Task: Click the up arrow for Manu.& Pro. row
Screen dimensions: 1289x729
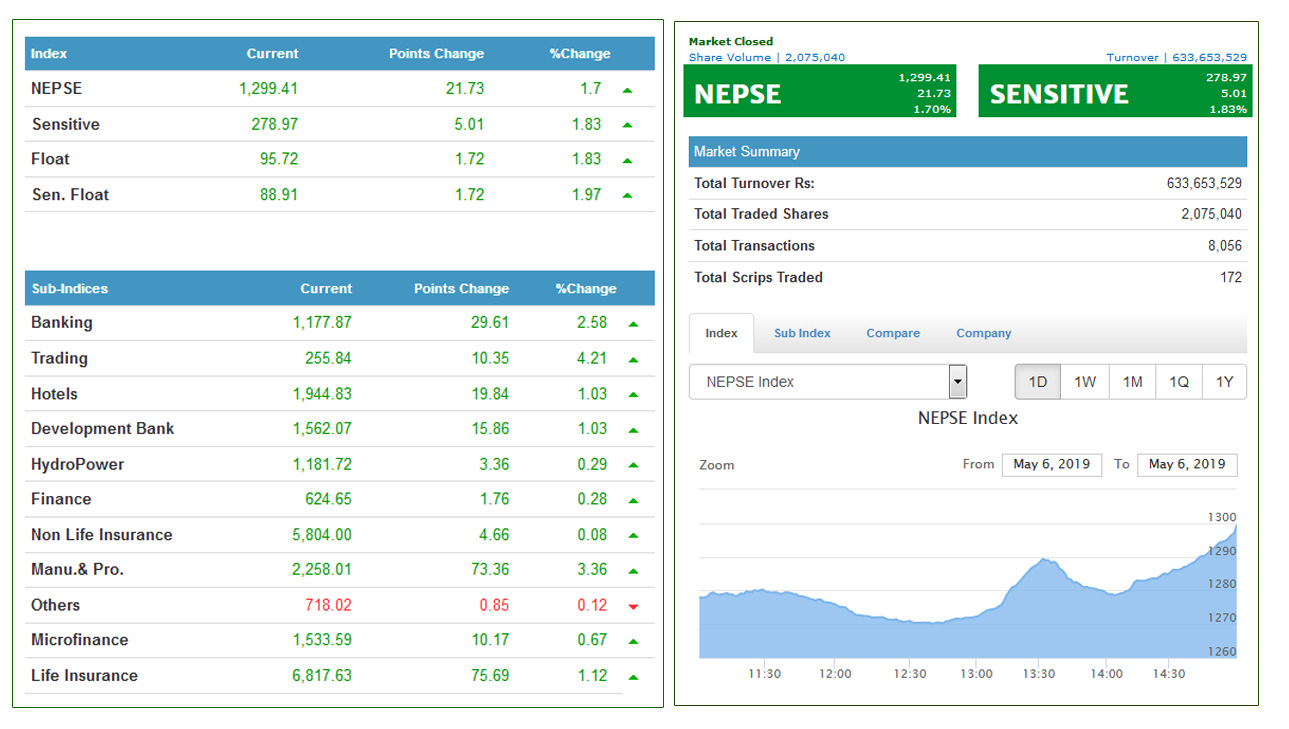Action: 633,571
